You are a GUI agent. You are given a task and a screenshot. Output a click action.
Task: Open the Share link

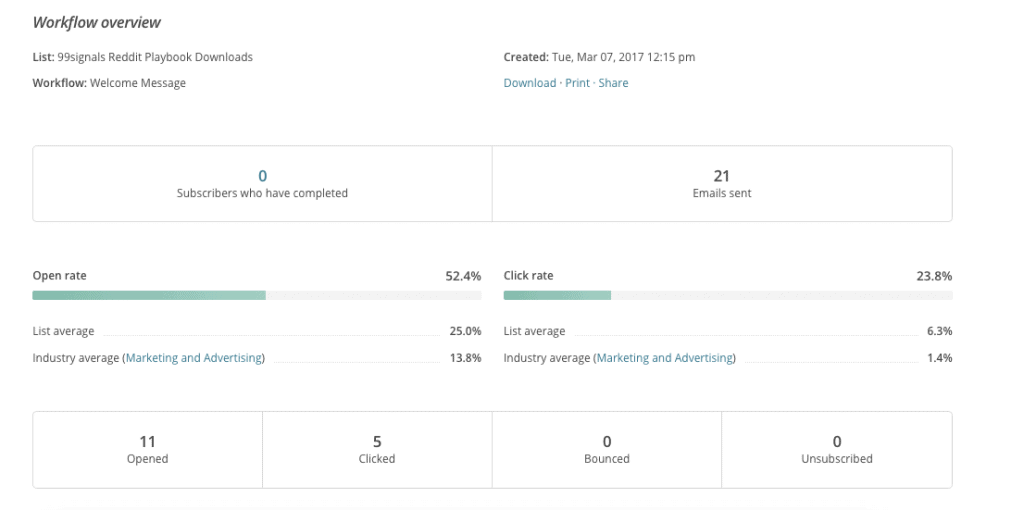pyautogui.click(x=613, y=83)
